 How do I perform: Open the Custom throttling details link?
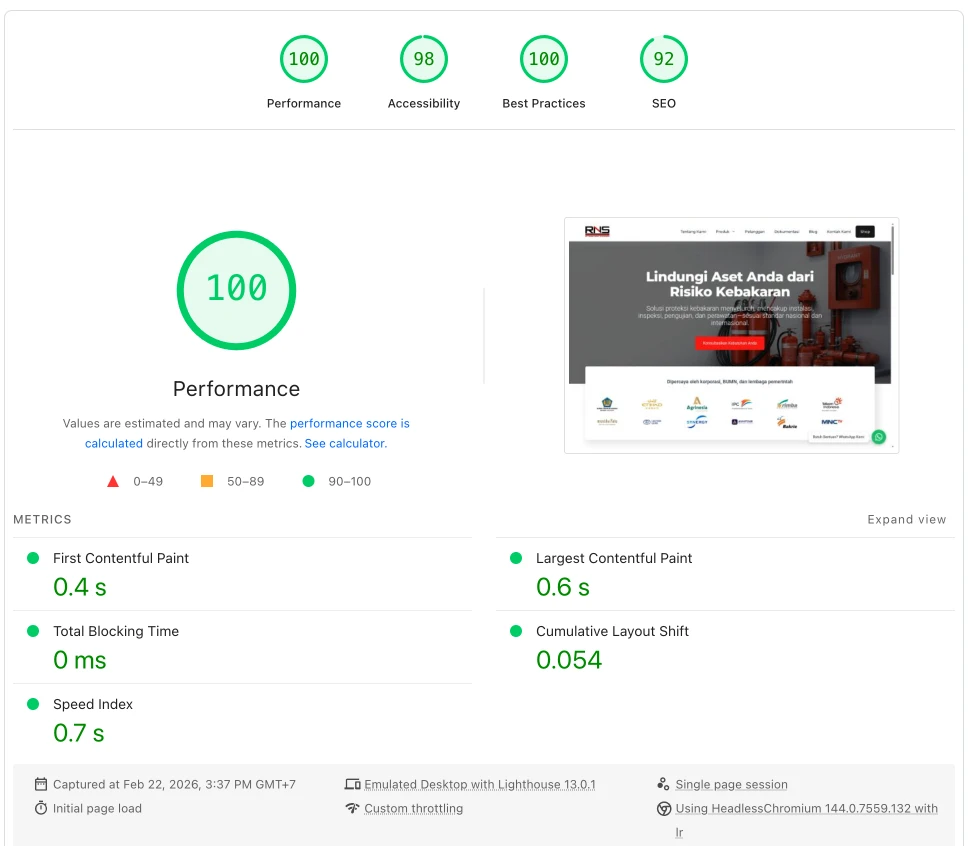pyautogui.click(x=414, y=809)
